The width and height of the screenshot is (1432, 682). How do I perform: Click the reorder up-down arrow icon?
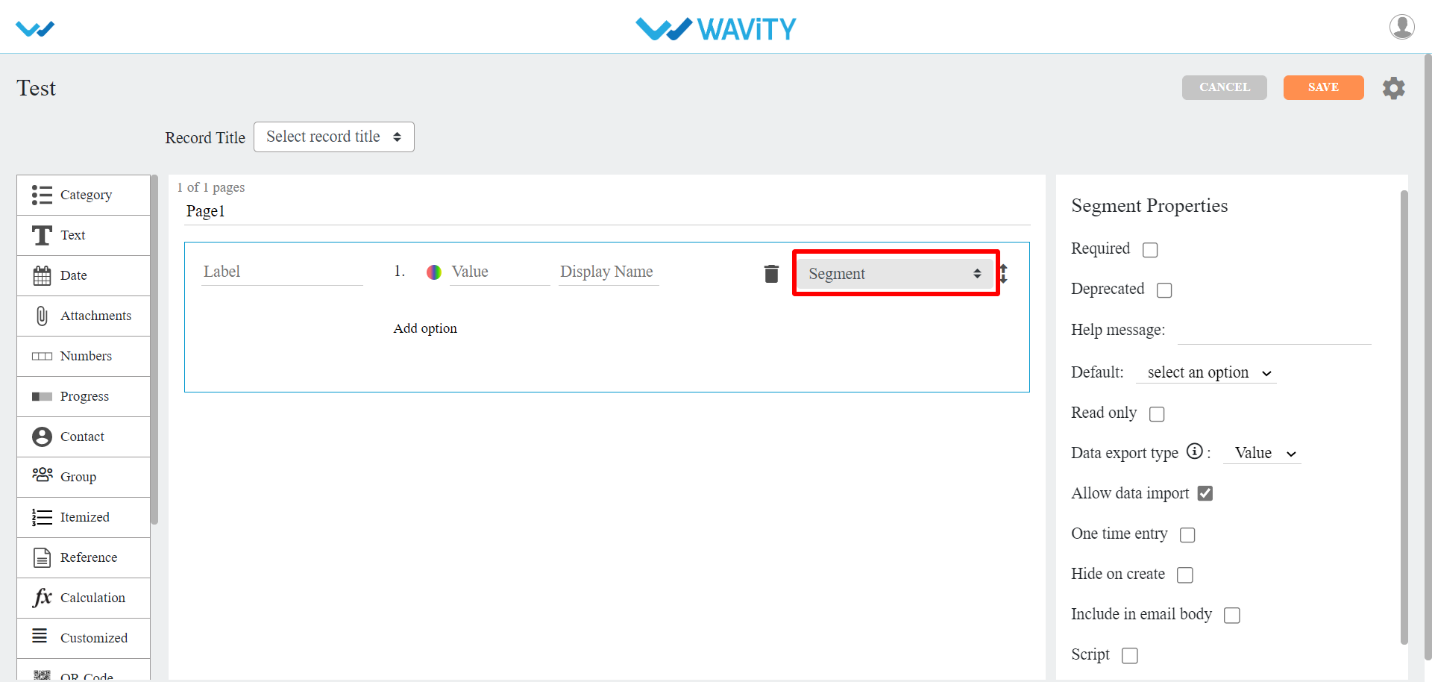click(x=1003, y=273)
